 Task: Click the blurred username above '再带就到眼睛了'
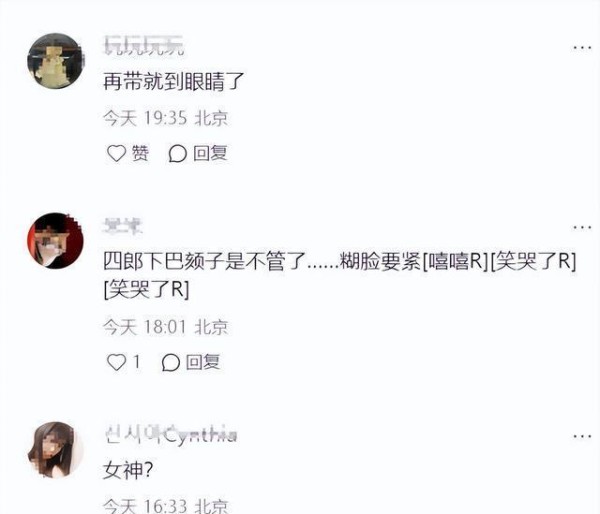(144, 46)
